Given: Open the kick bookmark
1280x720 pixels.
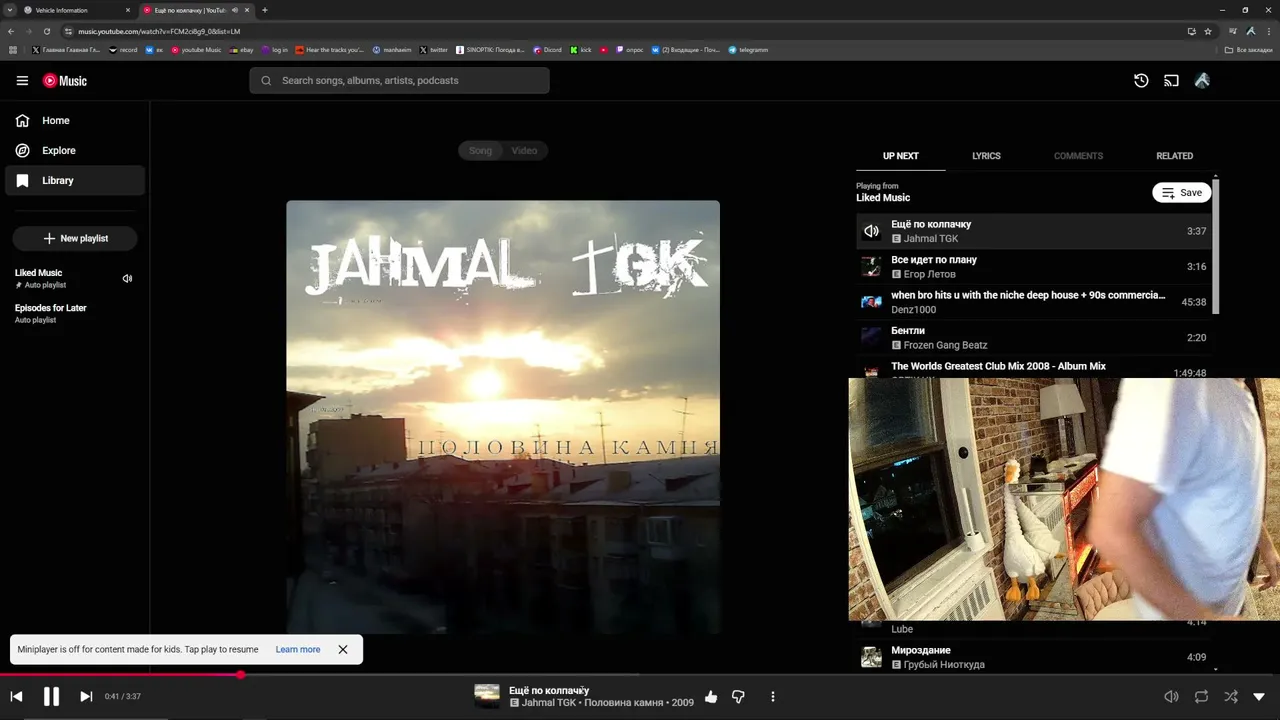Looking at the screenshot, I should (x=581, y=50).
